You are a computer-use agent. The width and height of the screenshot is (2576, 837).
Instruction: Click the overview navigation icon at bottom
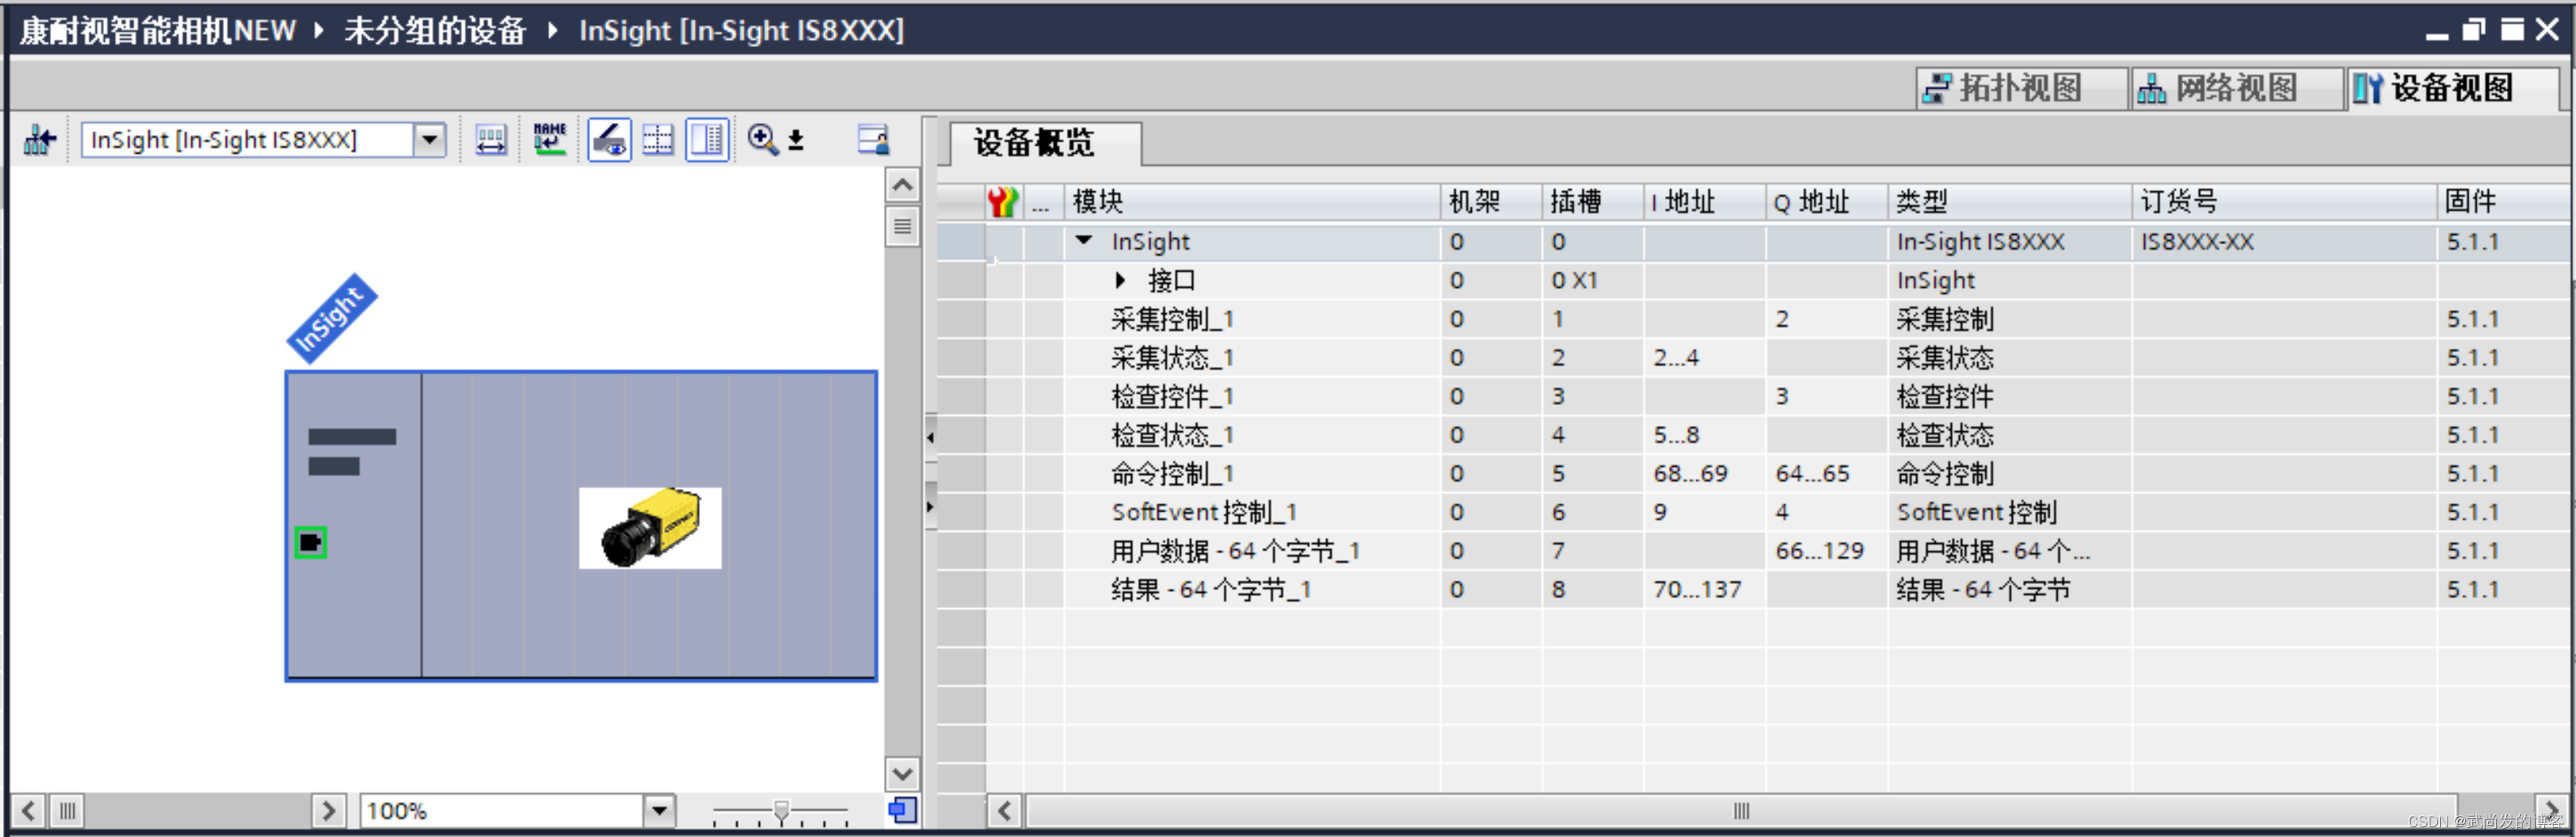(x=902, y=810)
